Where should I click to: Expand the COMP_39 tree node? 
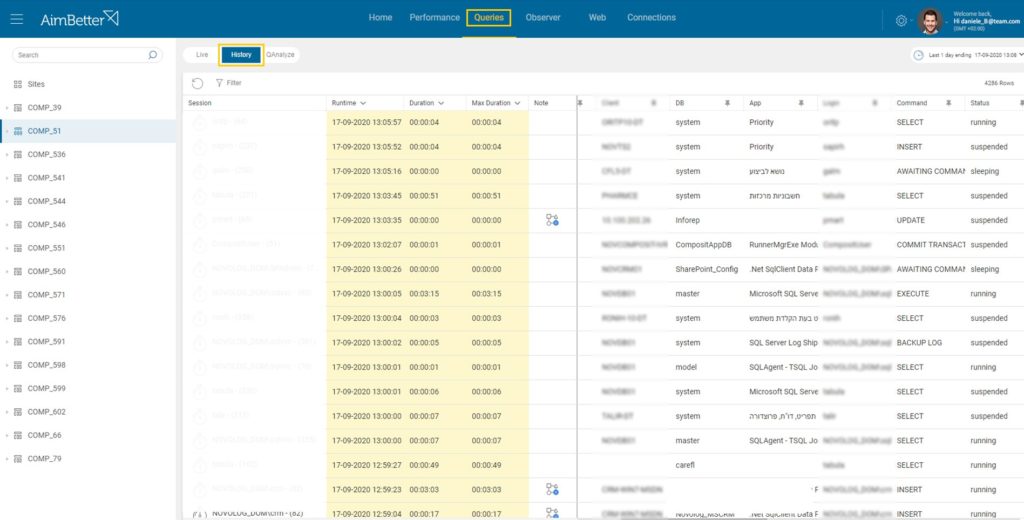(7, 108)
